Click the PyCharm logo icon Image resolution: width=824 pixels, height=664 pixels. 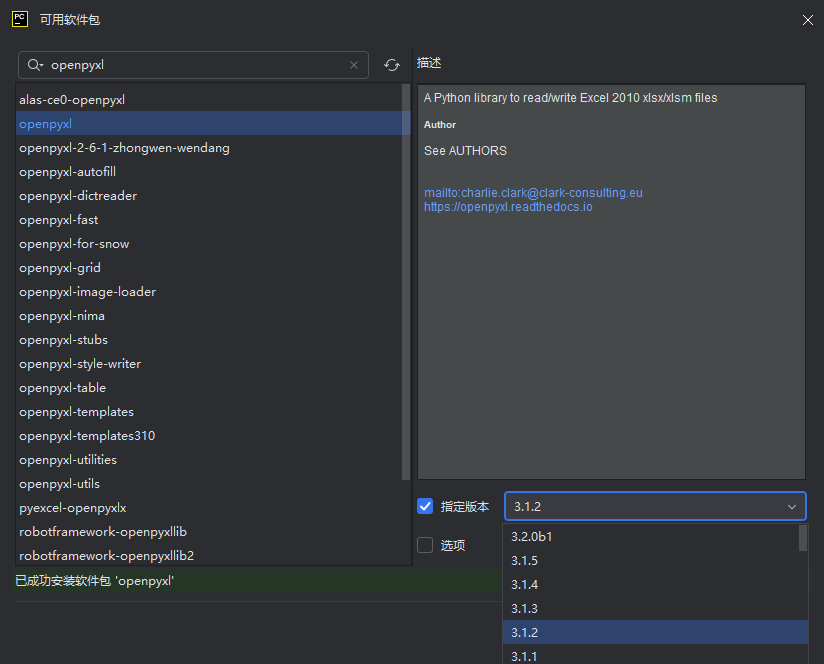tap(20, 19)
